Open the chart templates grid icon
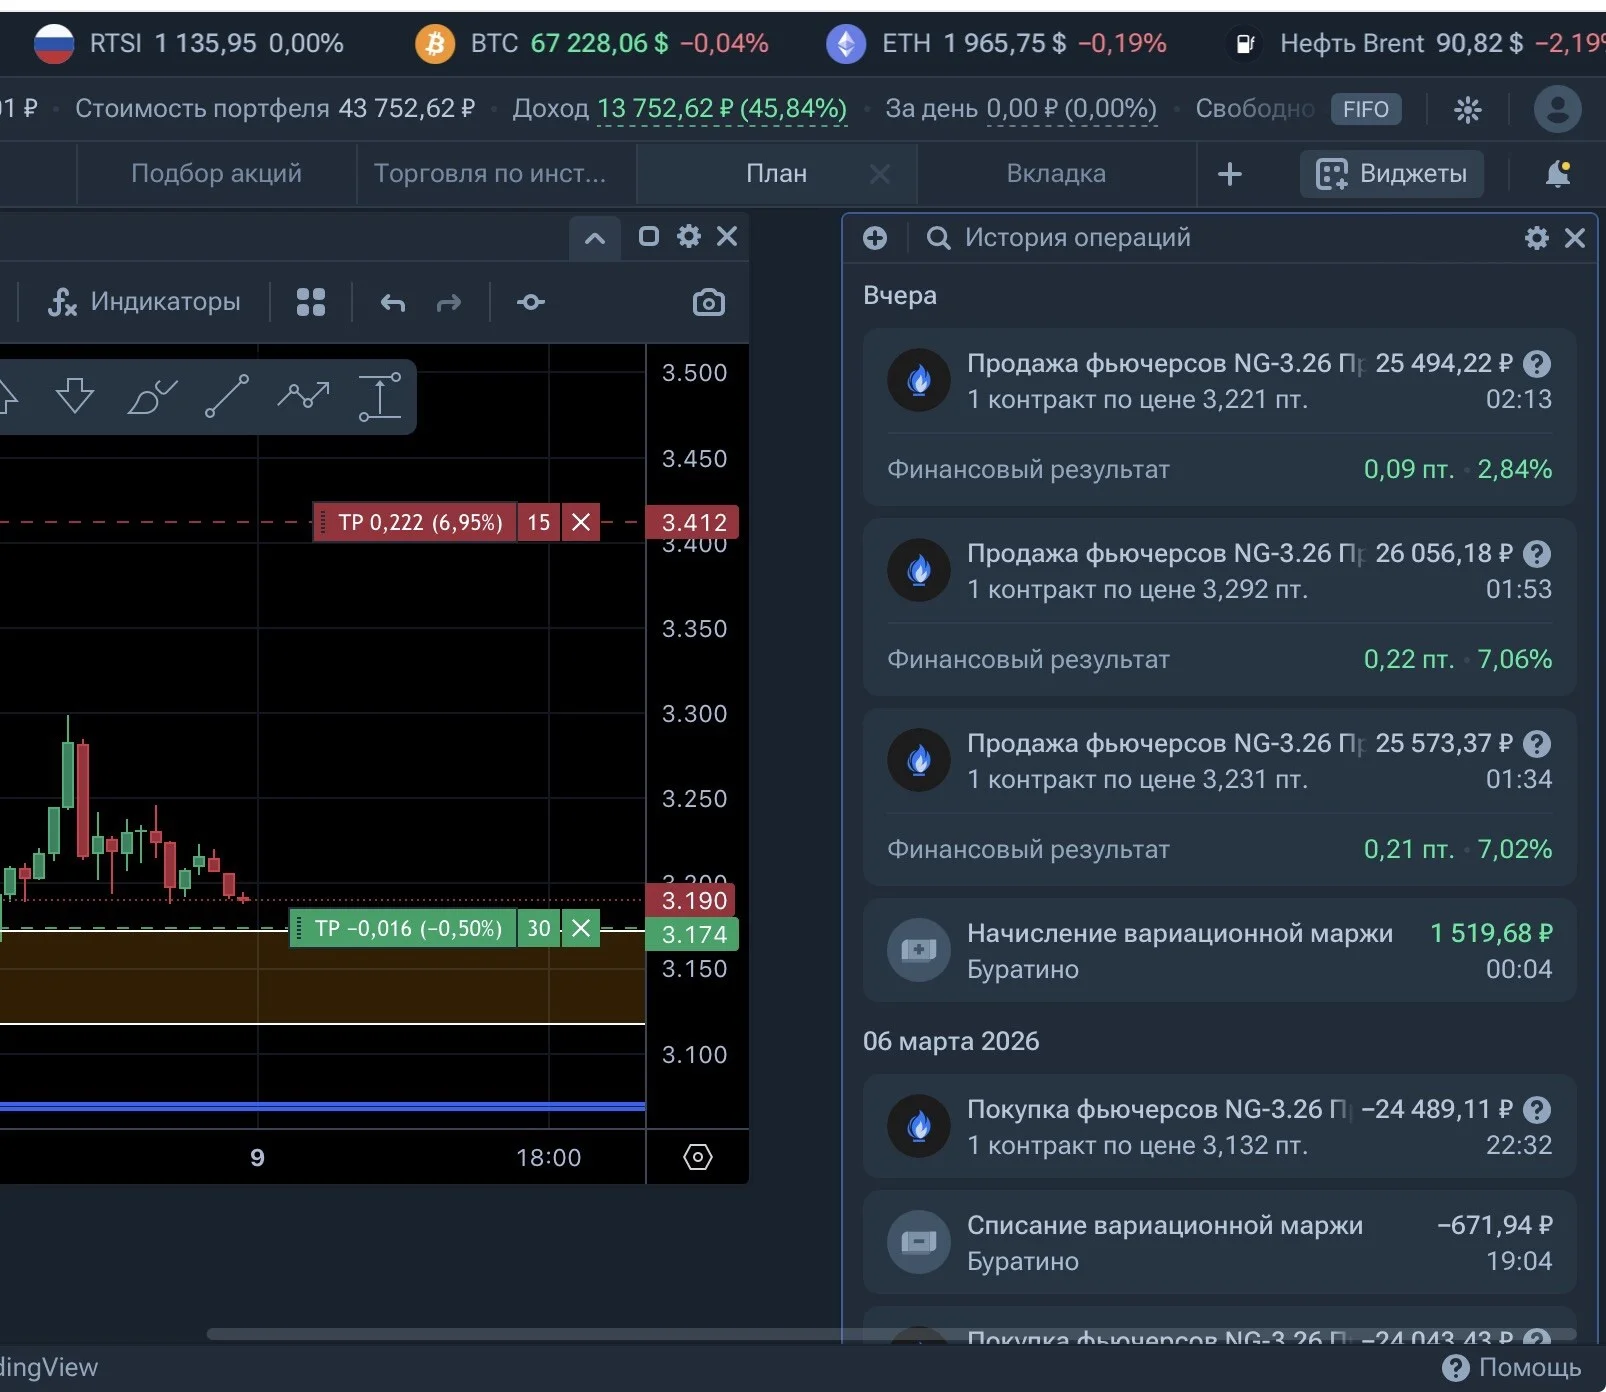Image resolution: width=1606 pixels, height=1392 pixels. coord(311,302)
